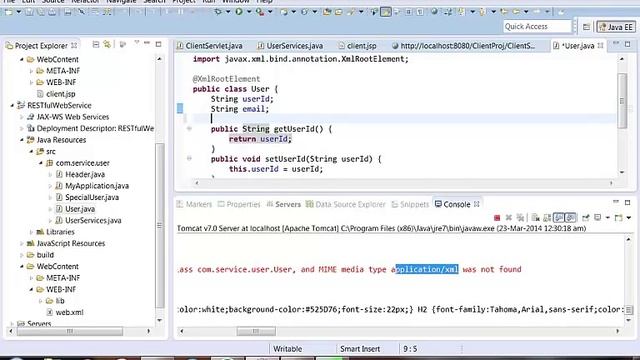Collapse the RESTfulWebService project node
Image resolution: width=640 pixels, height=360 pixels.
click(x=12, y=105)
